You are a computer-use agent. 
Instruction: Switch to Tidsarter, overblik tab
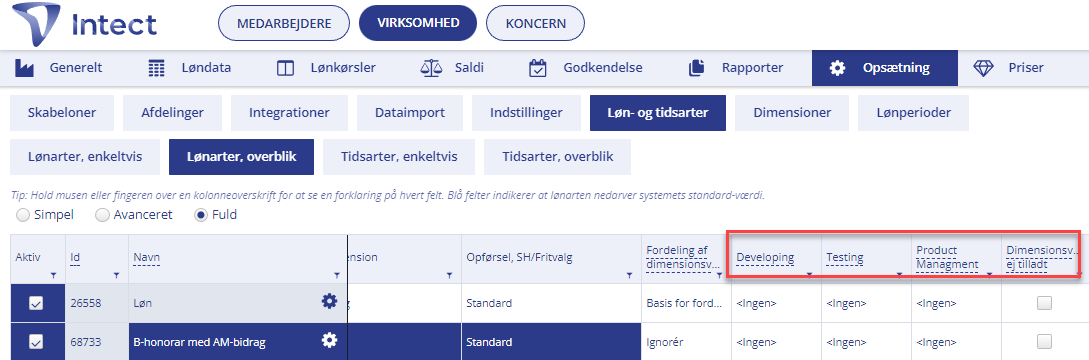[x=558, y=157]
